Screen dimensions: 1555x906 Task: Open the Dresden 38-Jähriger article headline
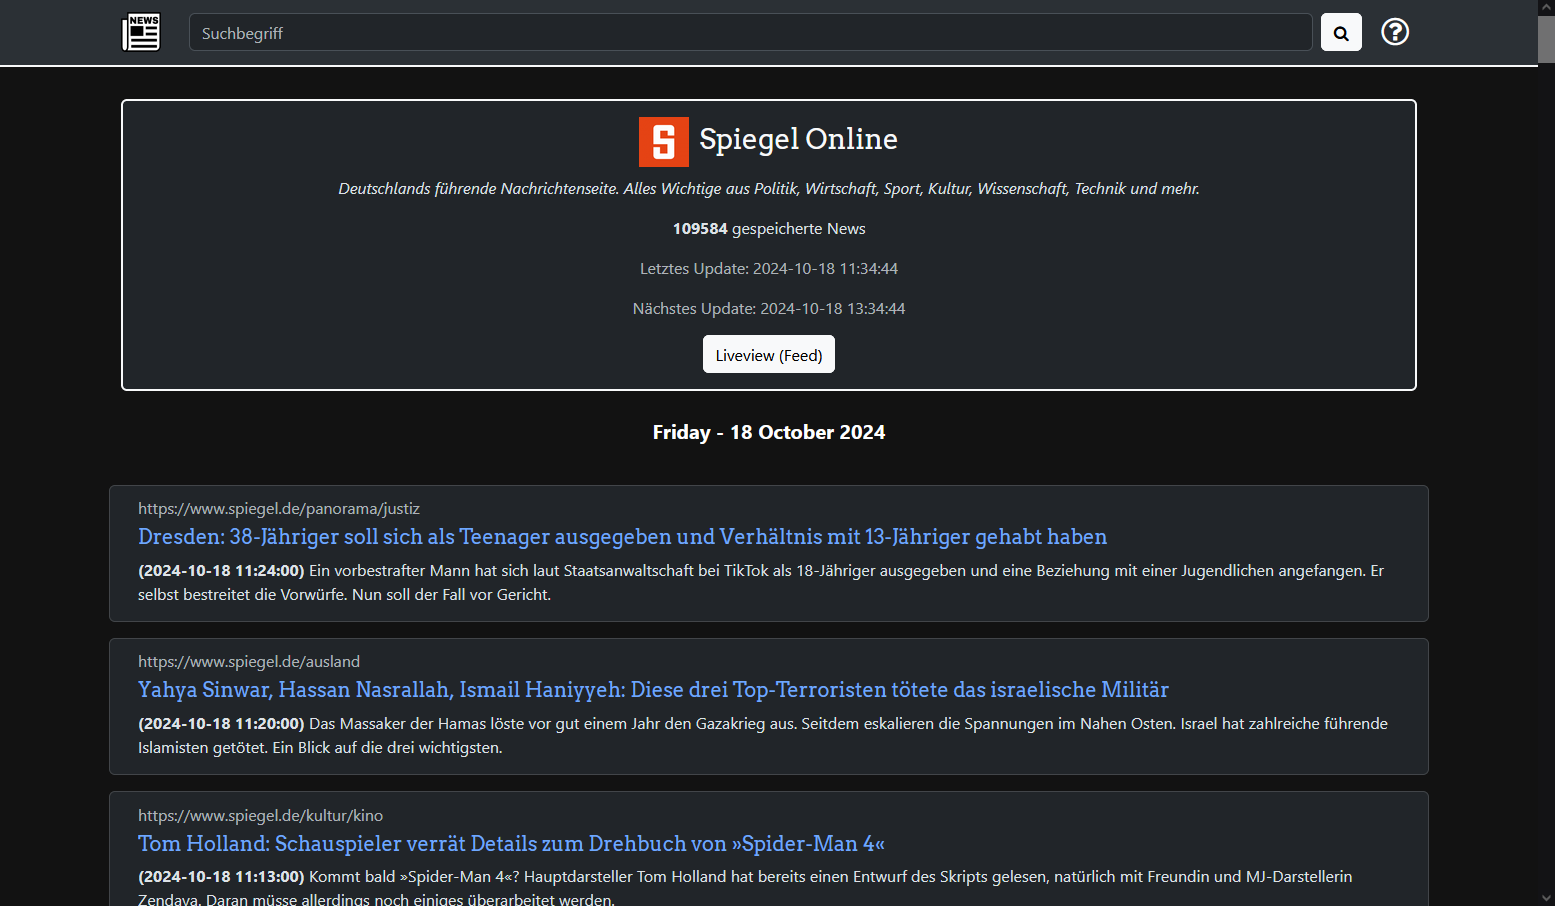coord(622,537)
